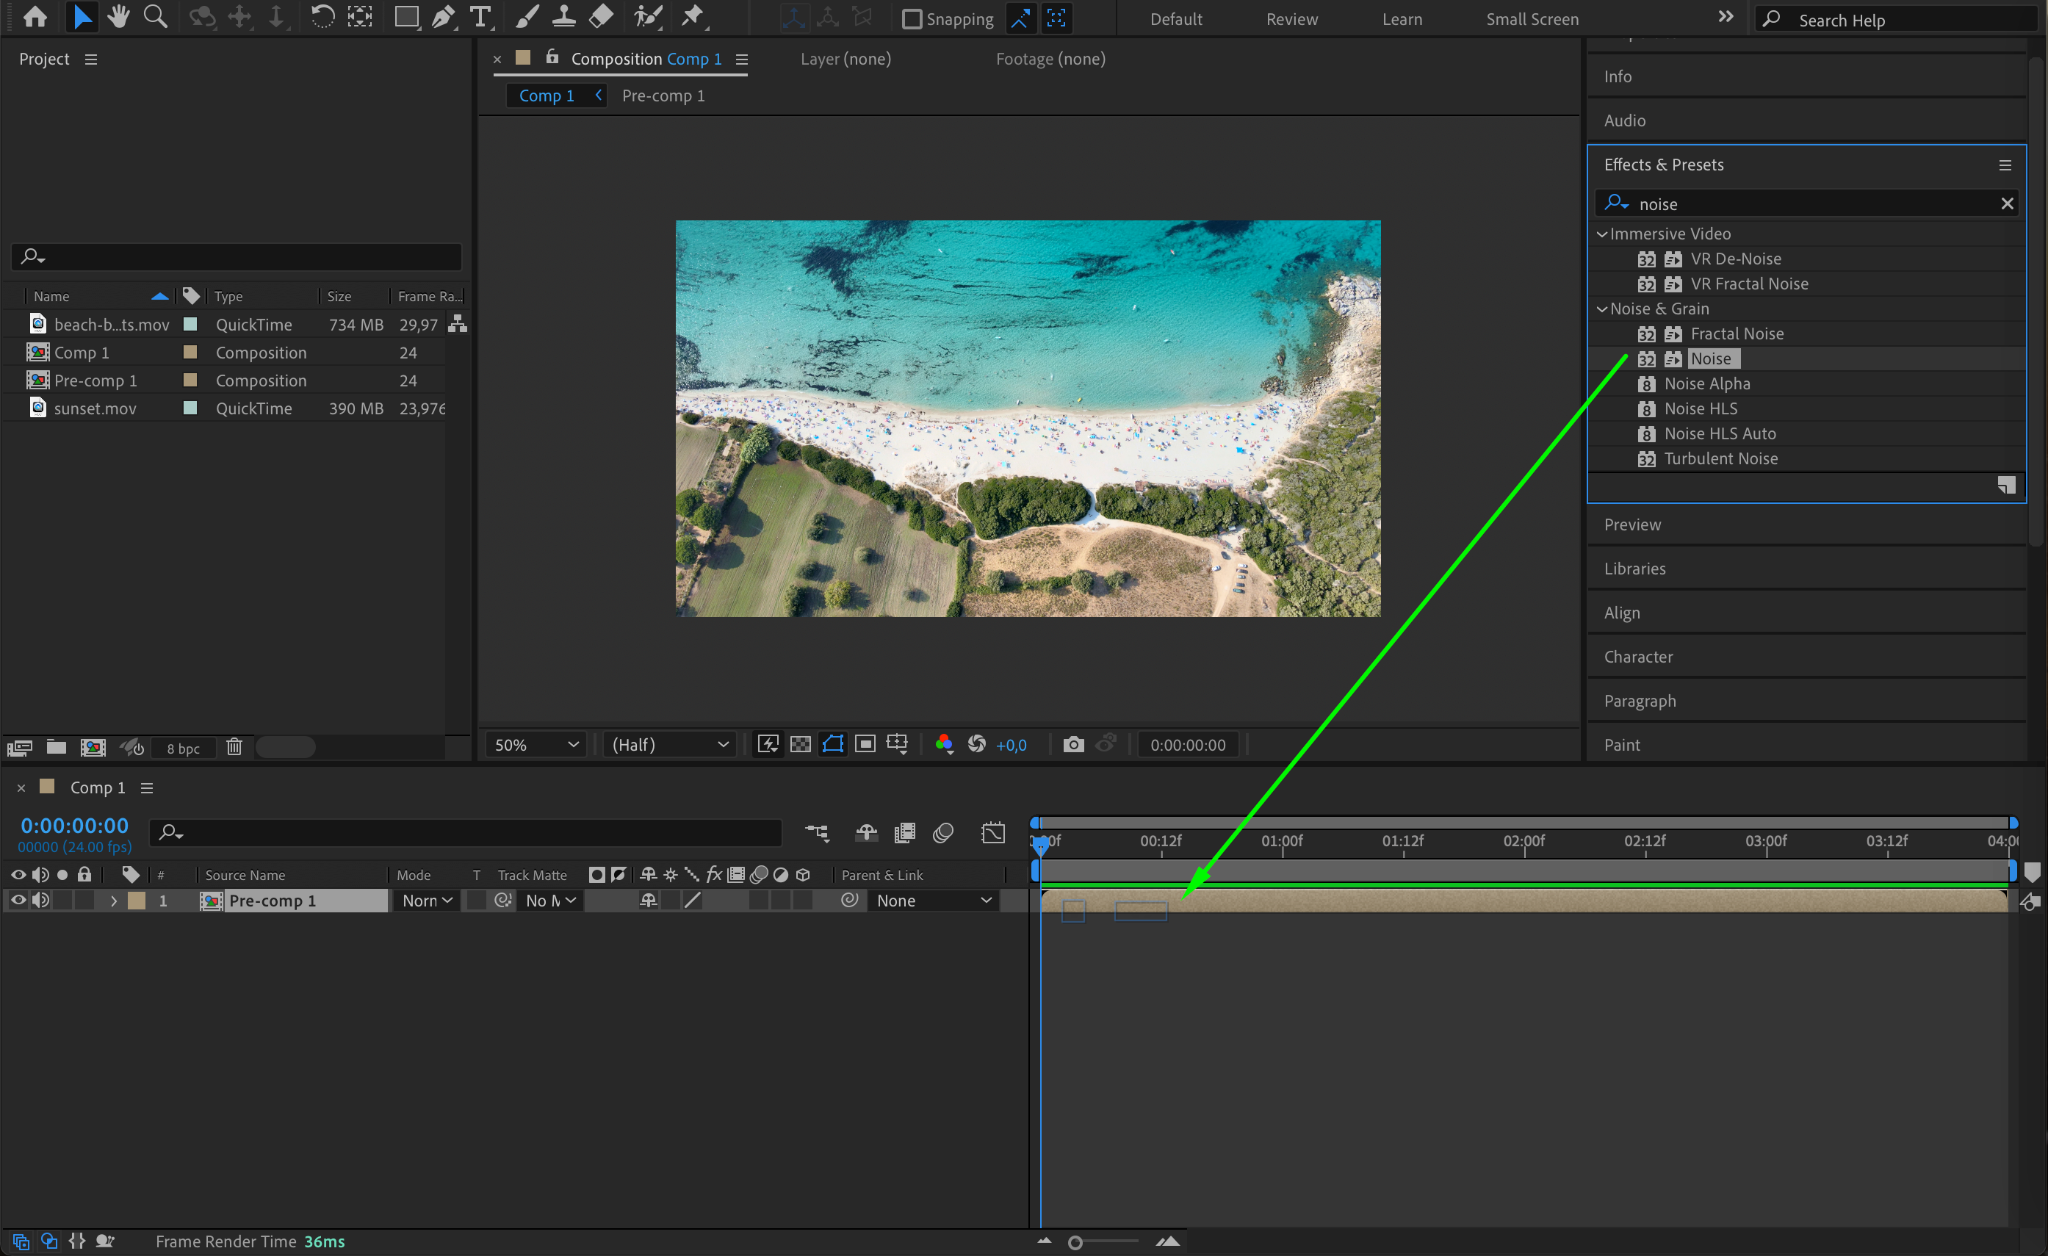2048x1256 pixels.
Task: Take snapshot with the camera icon
Action: pos(1073,744)
